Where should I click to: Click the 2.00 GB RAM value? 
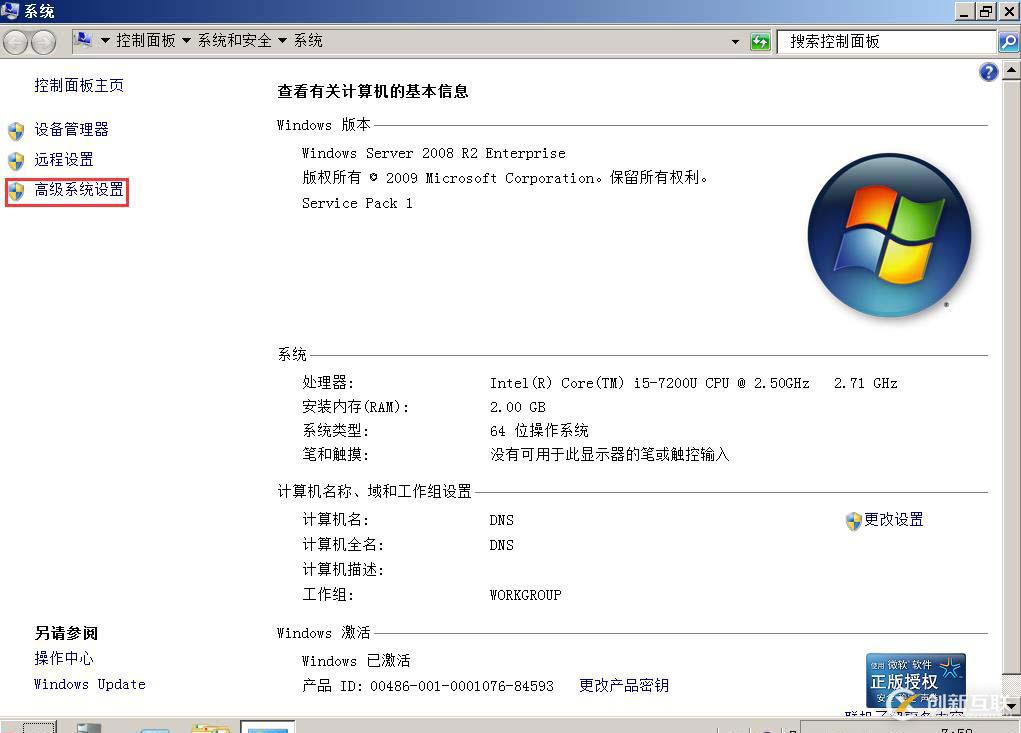[x=518, y=408]
